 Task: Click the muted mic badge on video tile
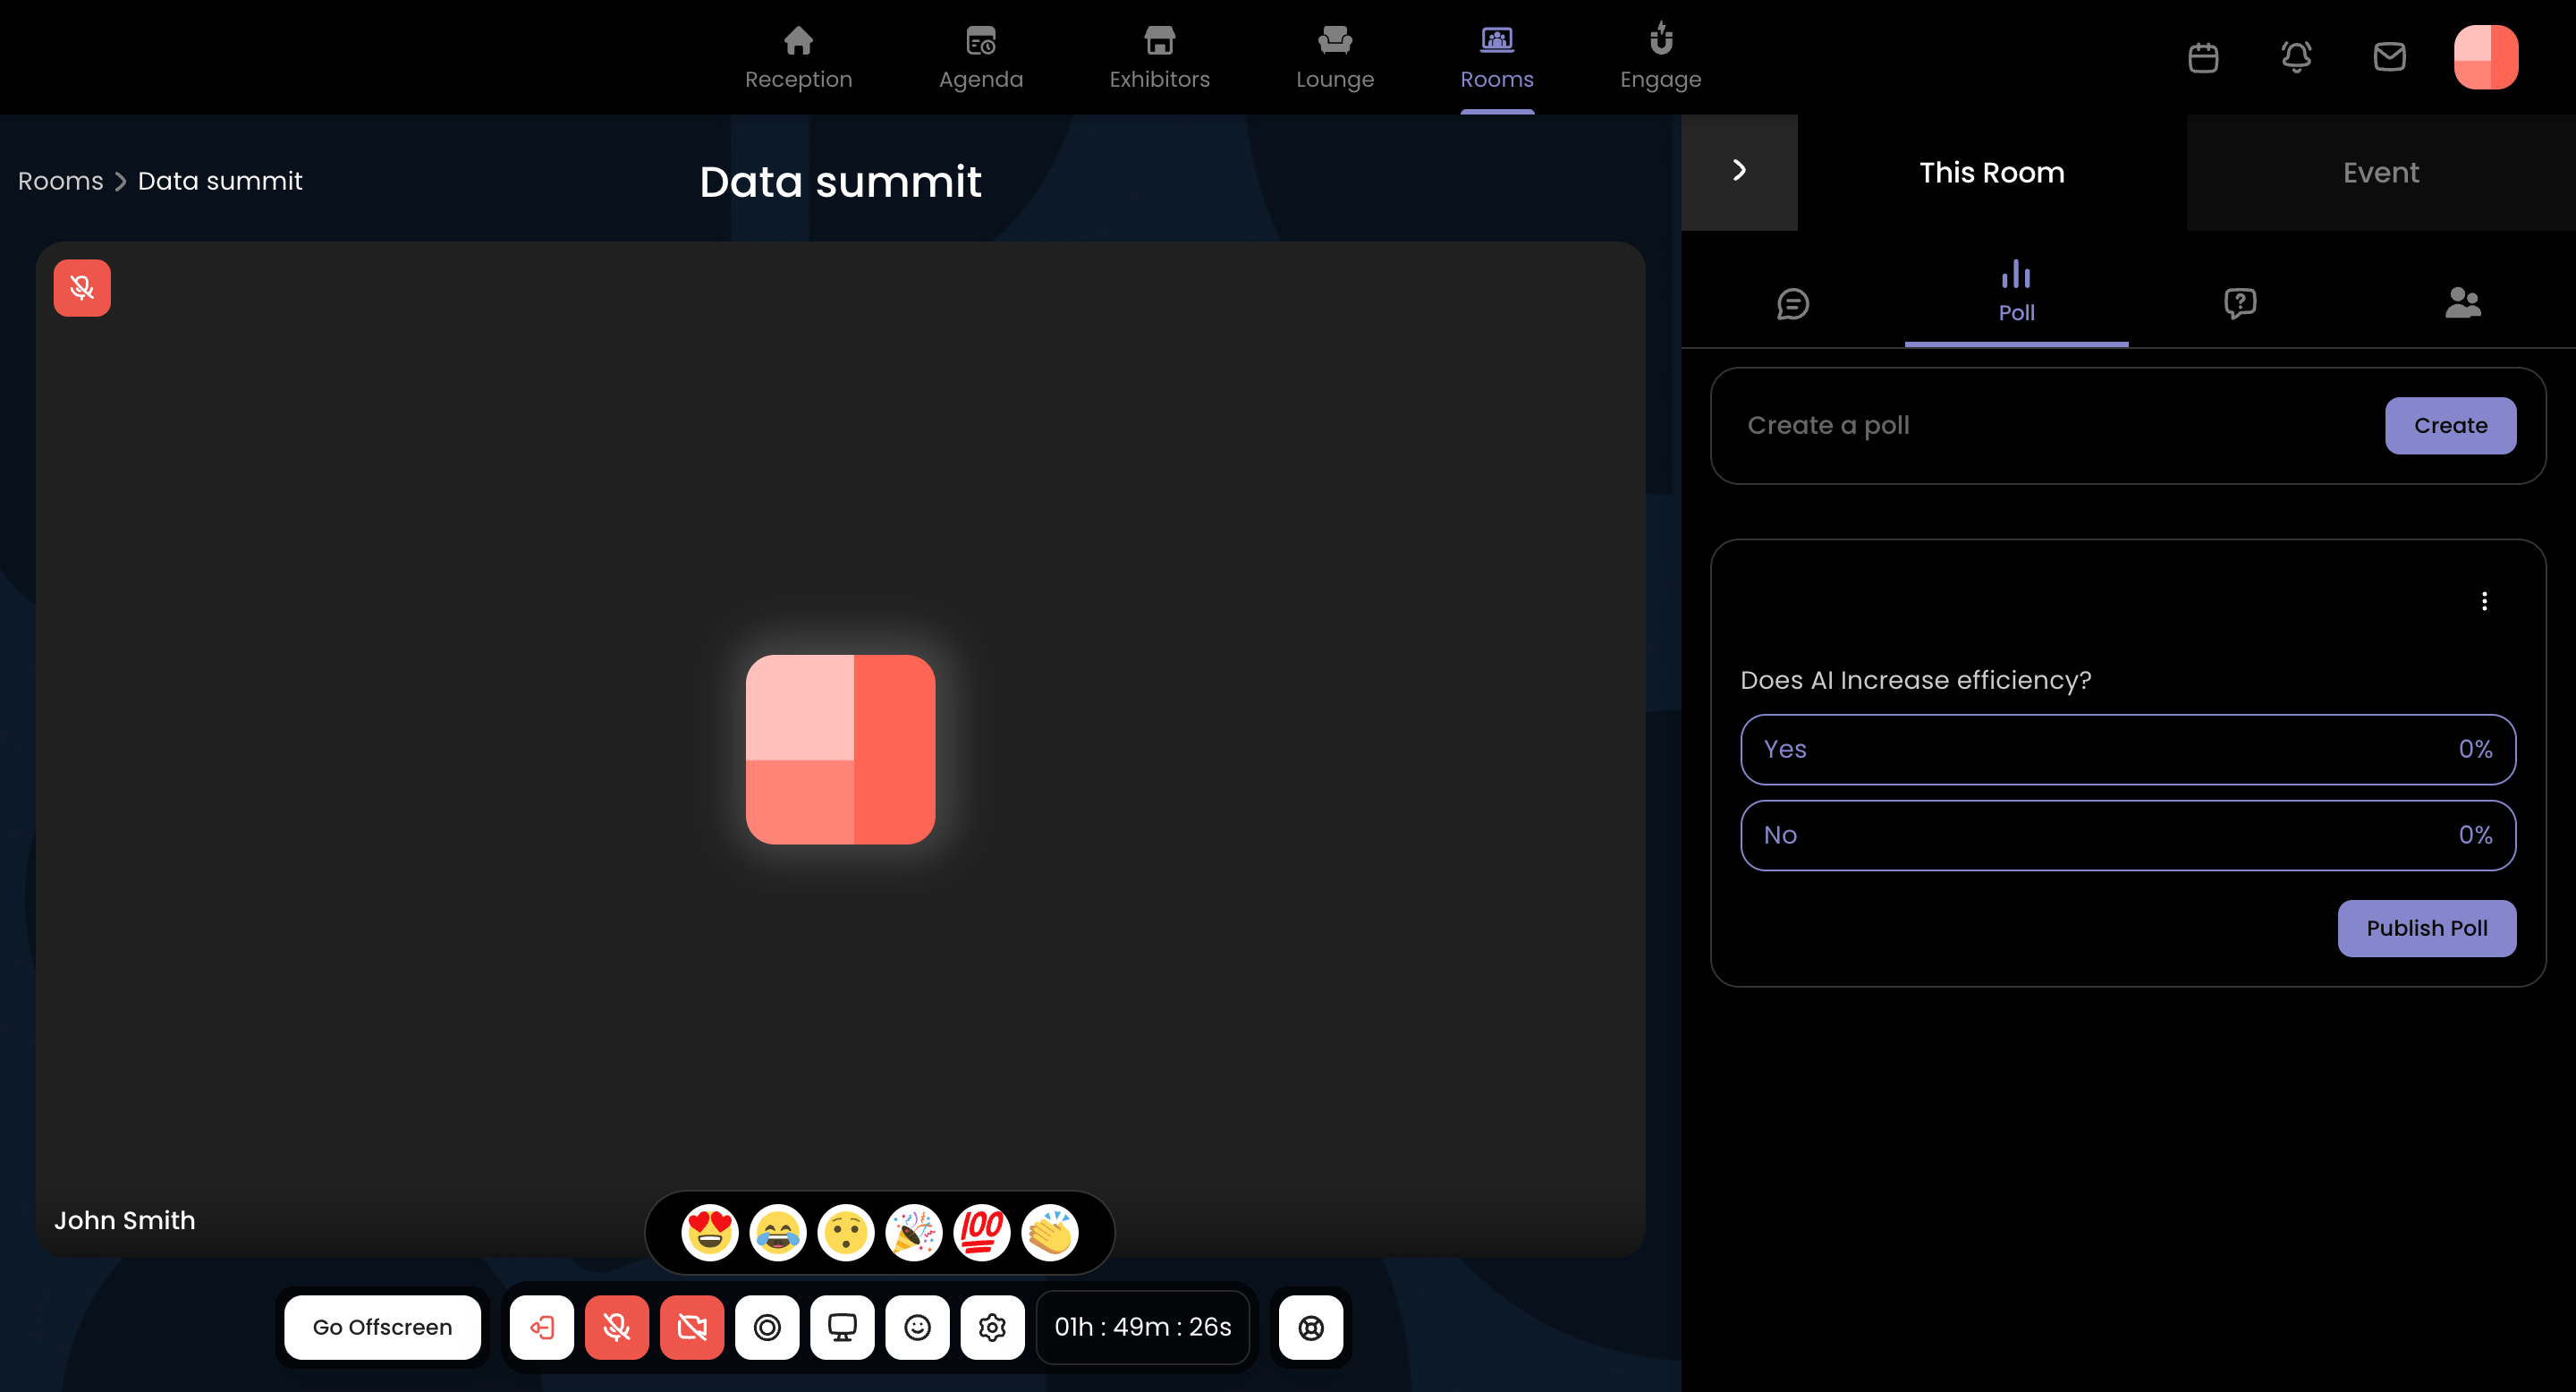point(82,288)
